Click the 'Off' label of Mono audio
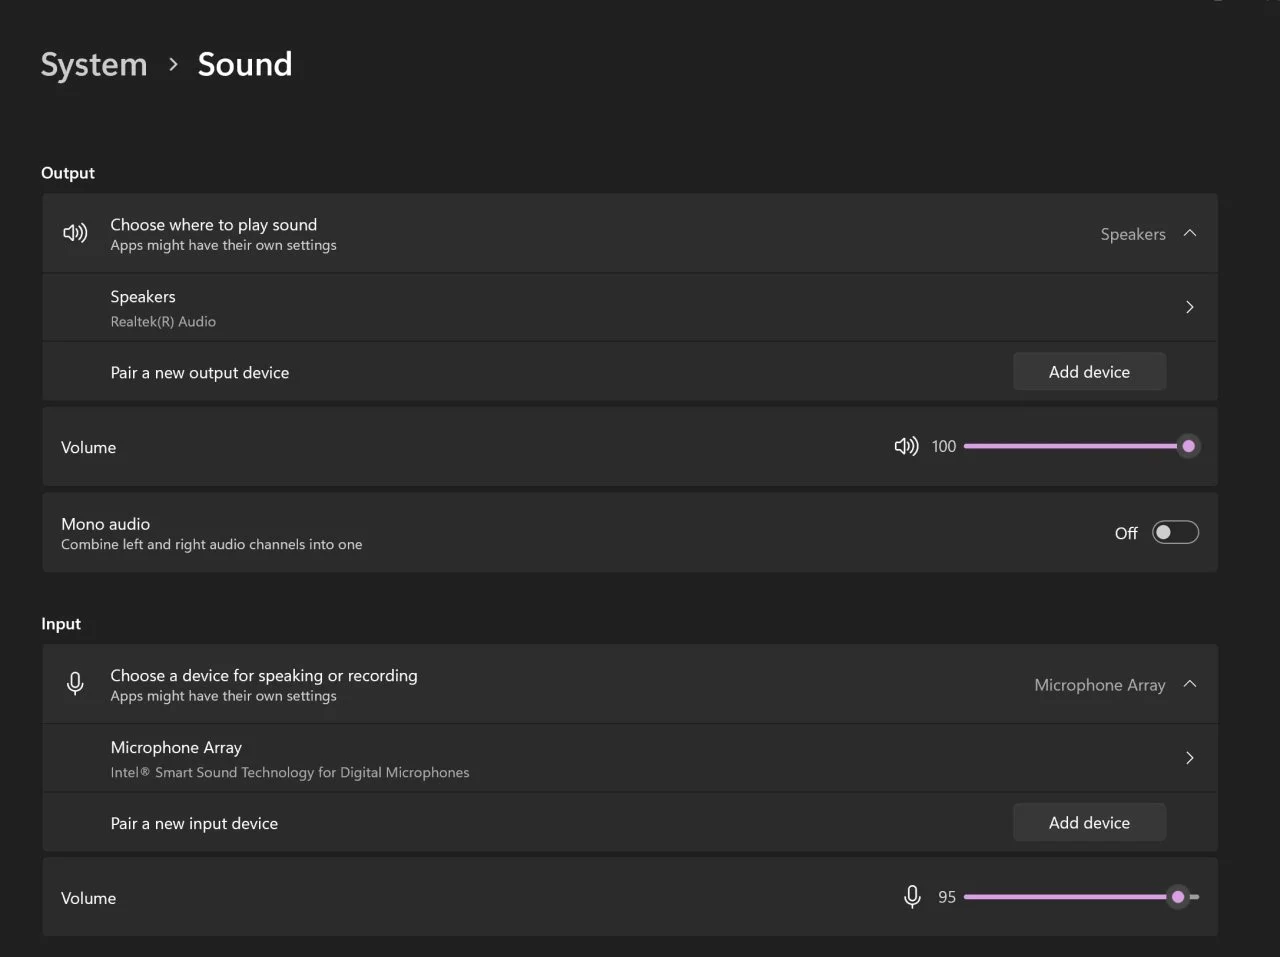The image size is (1280, 957). coord(1126,533)
